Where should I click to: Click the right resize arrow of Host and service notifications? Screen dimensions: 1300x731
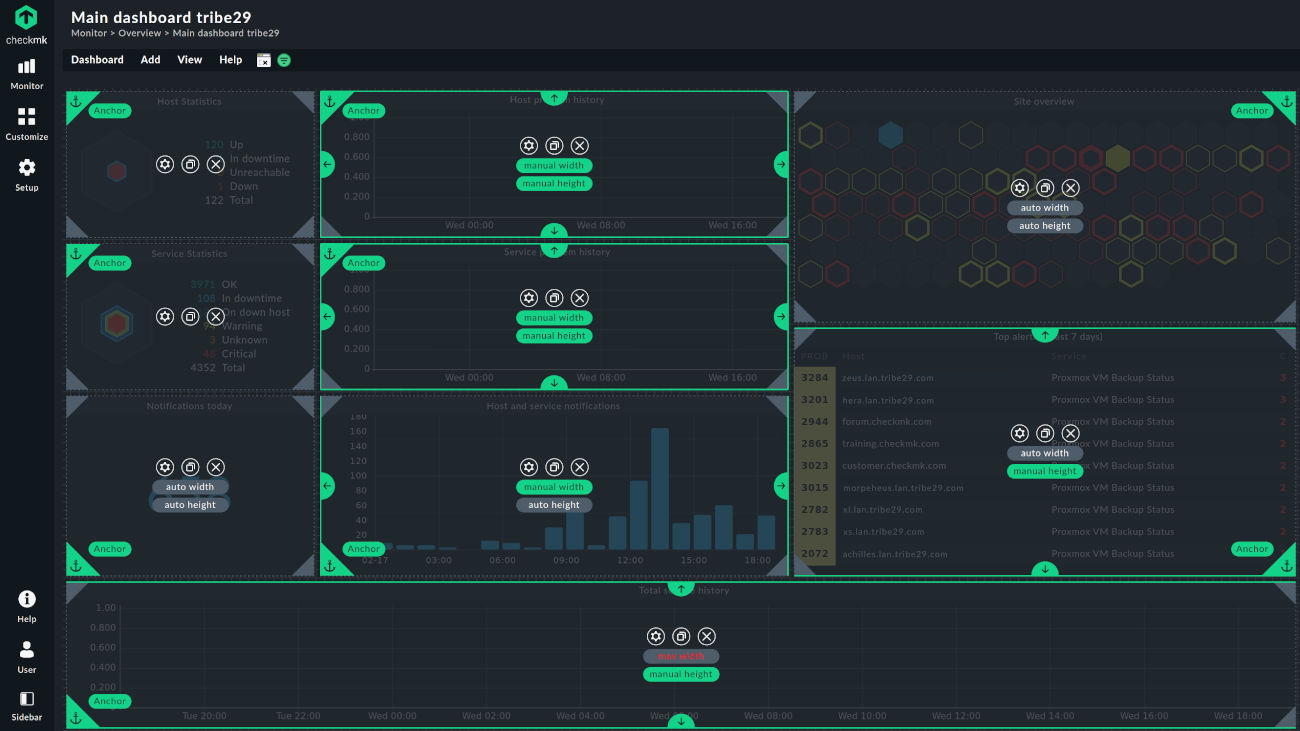pyautogui.click(x=781, y=486)
